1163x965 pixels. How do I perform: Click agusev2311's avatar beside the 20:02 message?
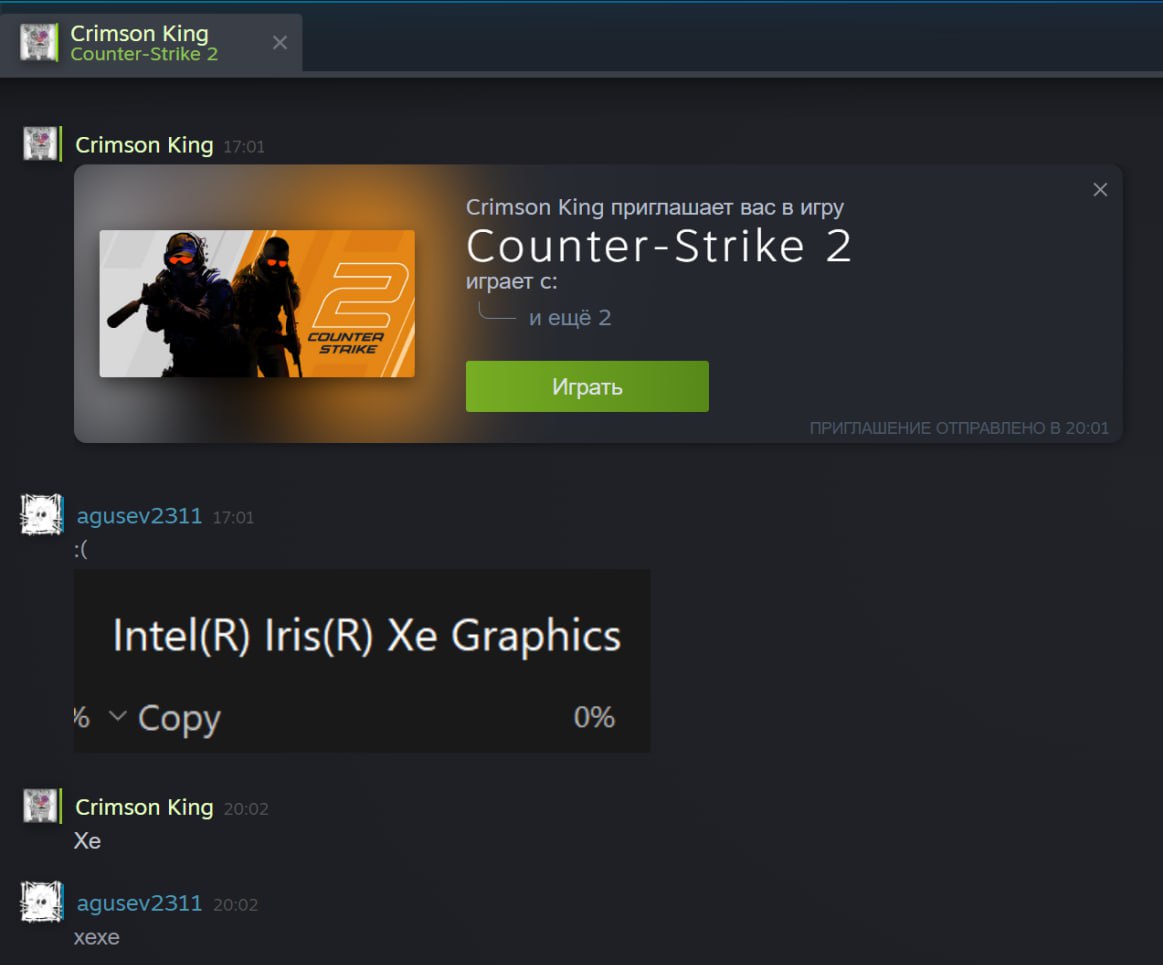(42, 902)
